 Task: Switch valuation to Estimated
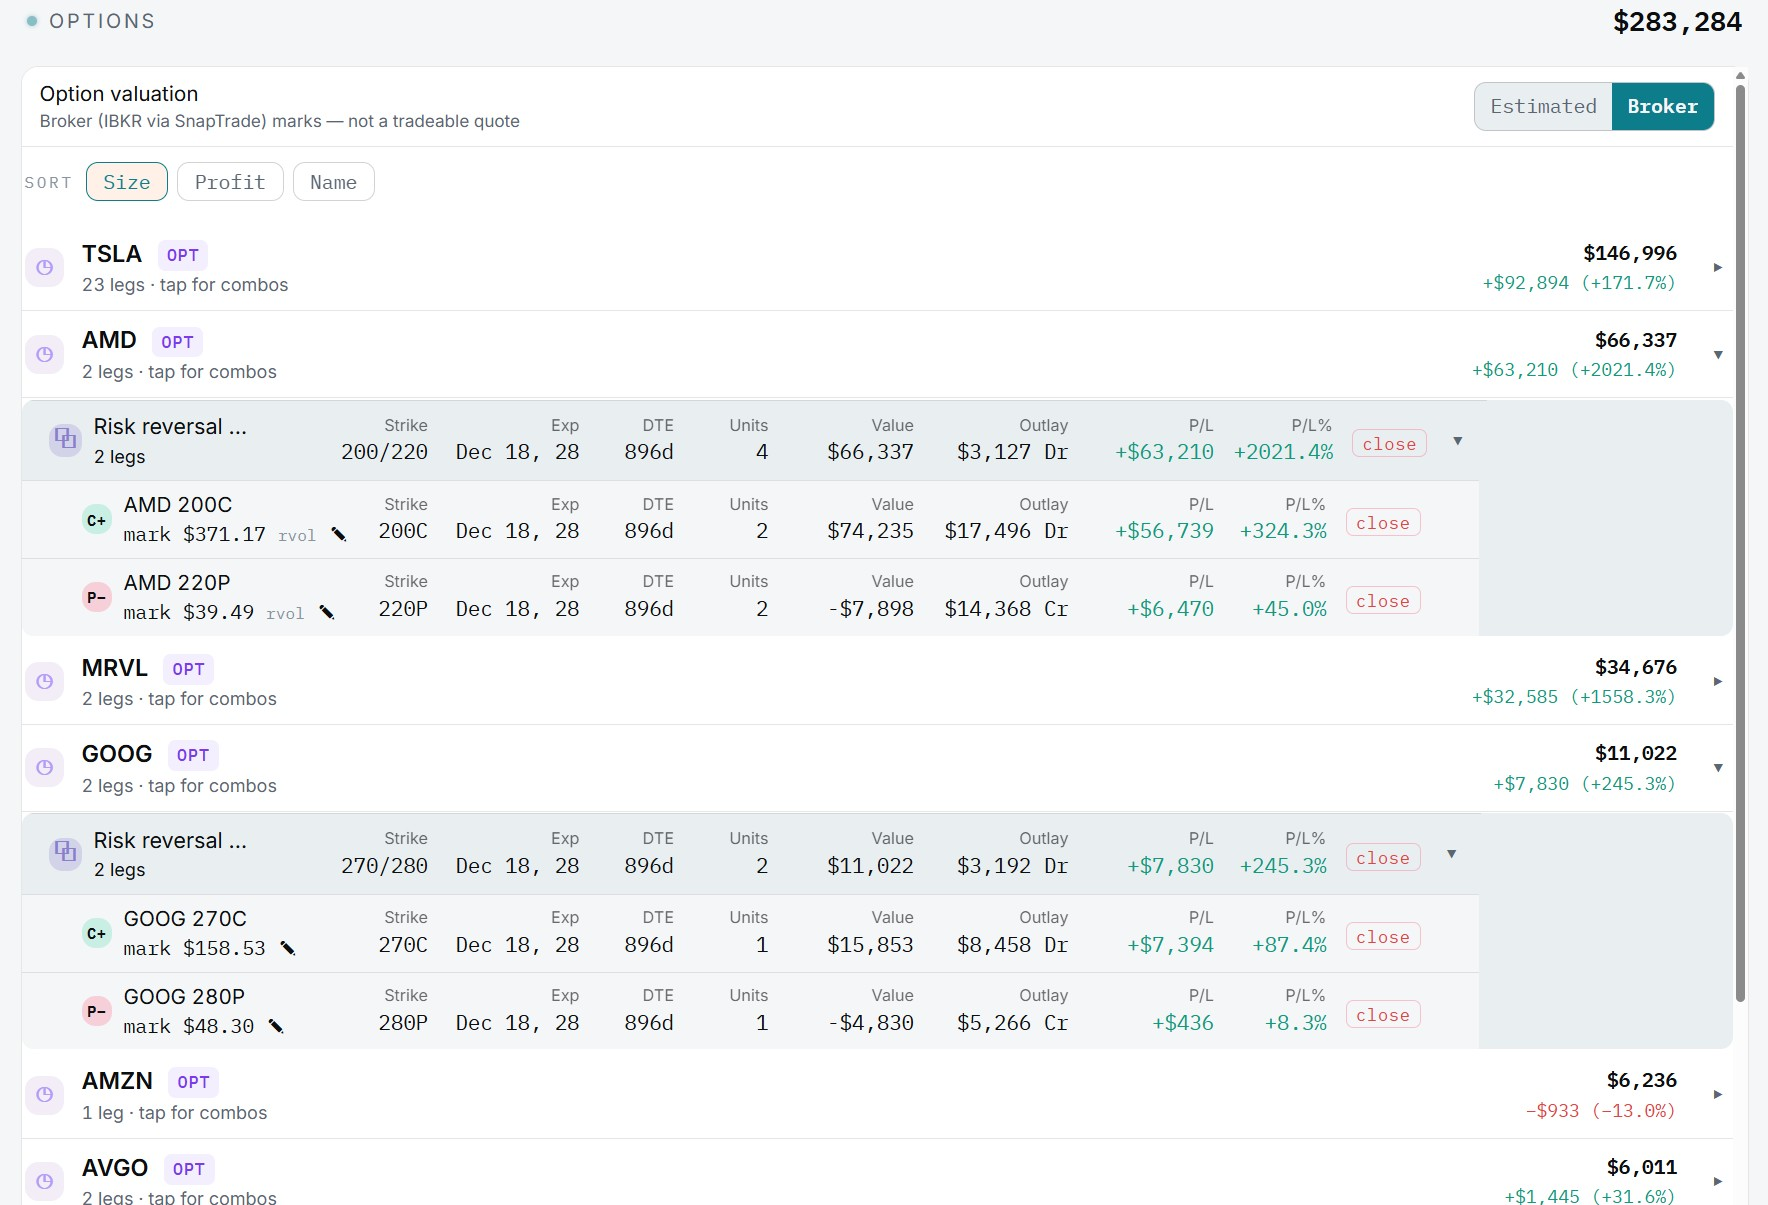click(1543, 106)
